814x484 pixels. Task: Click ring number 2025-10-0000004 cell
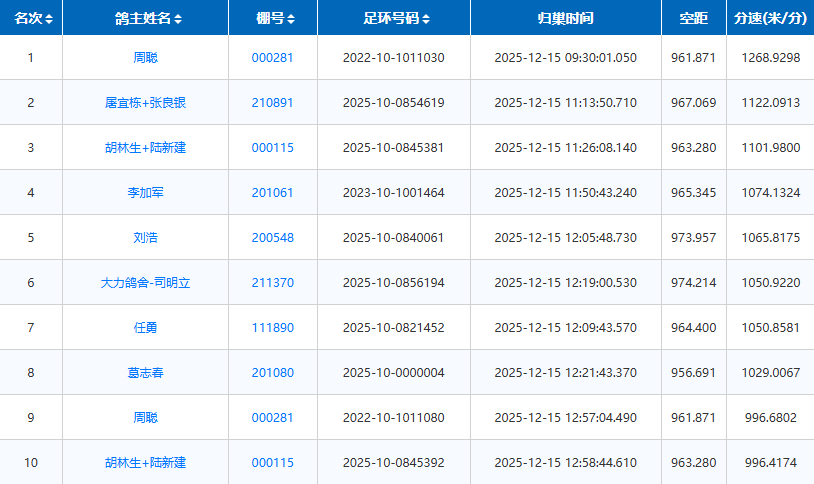click(x=393, y=373)
